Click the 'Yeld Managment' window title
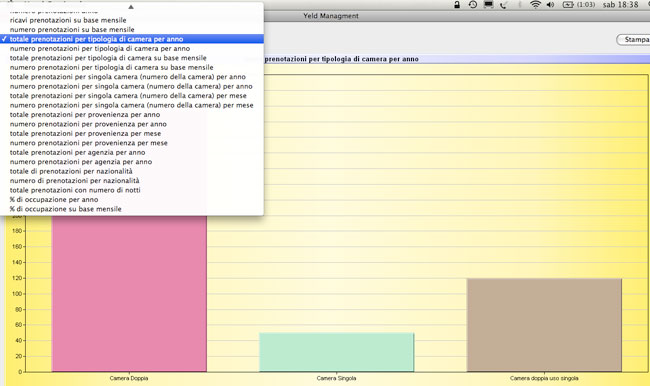The image size is (650, 386). [x=331, y=16]
